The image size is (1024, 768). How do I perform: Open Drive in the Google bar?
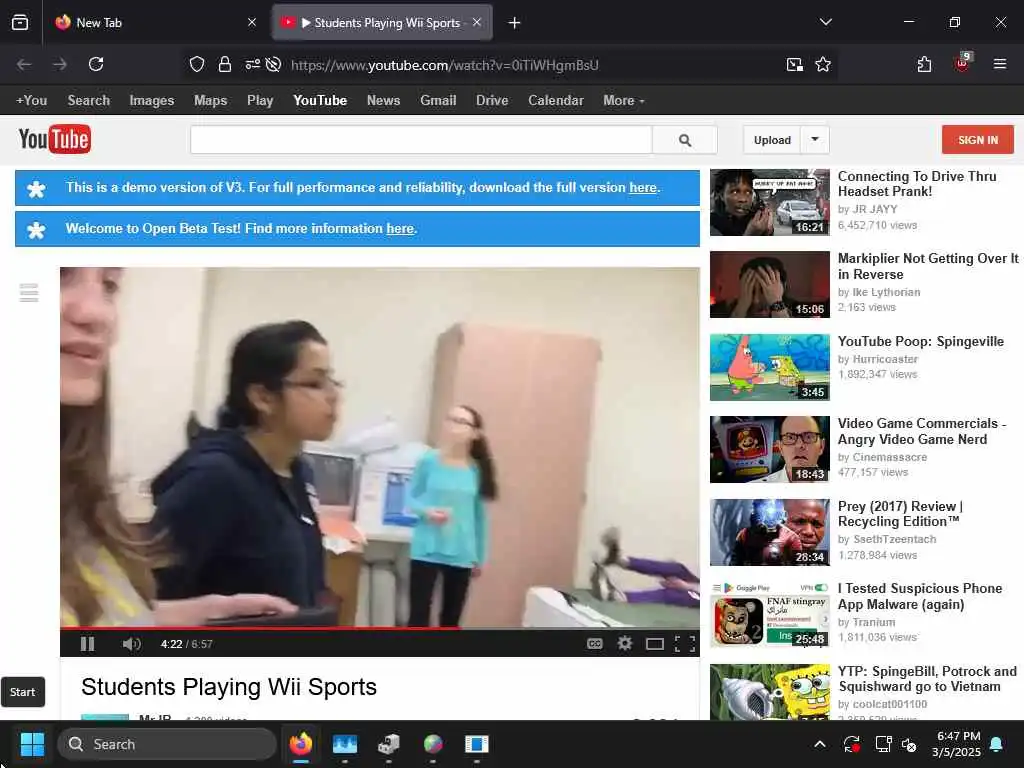[x=492, y=101]
